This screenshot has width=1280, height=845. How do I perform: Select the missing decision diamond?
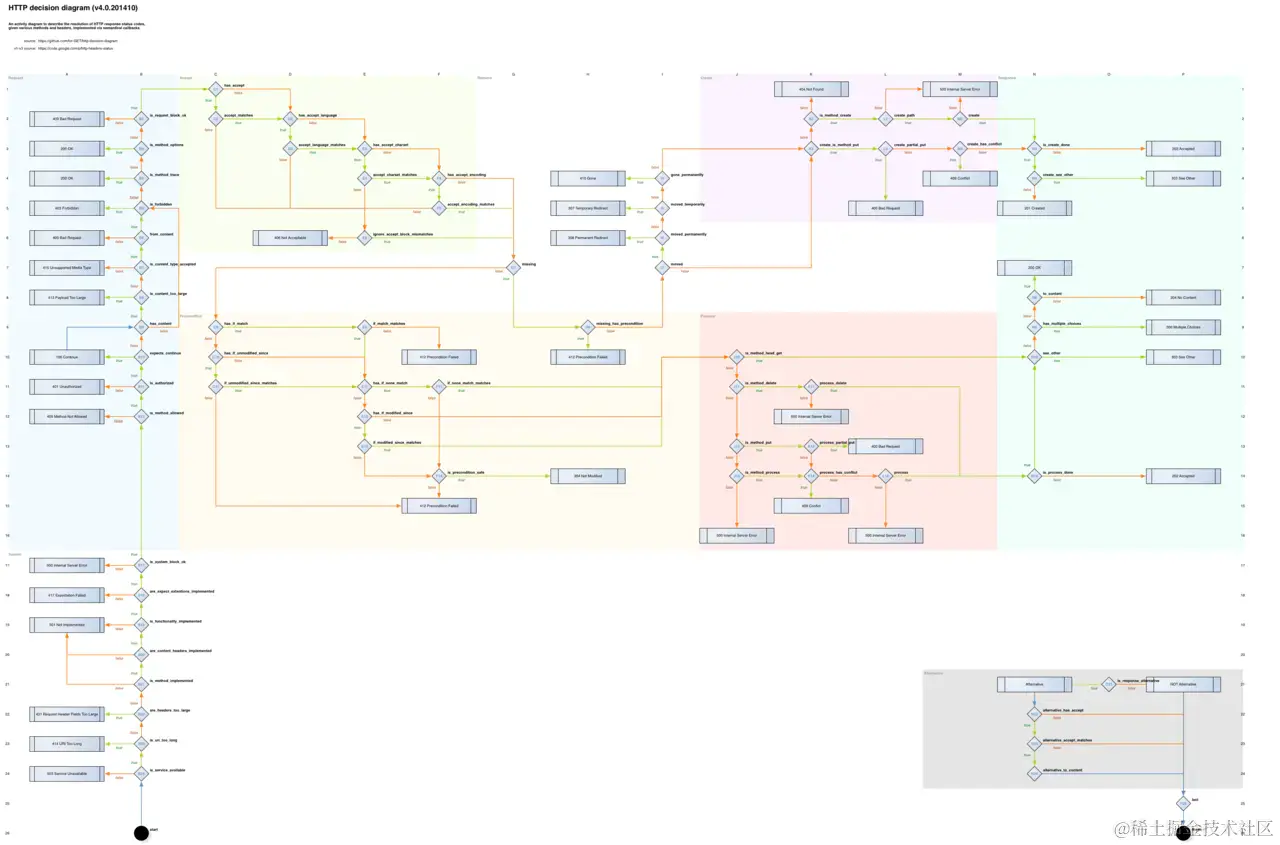512,267
